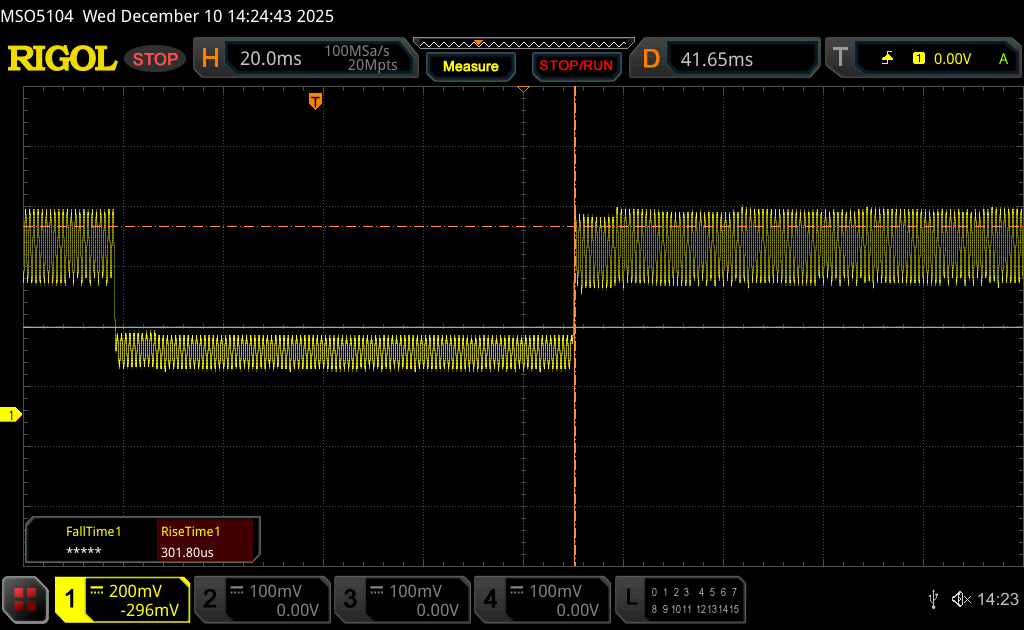Click the T trigger settings icon
Screen dimensions: 1024x630
840,59
